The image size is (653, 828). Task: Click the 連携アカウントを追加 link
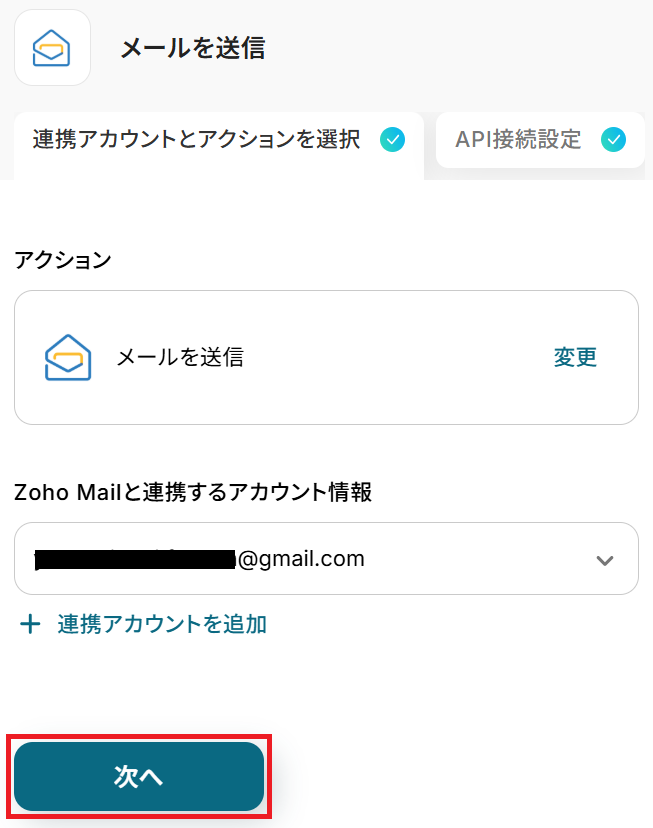click(162, 625)
